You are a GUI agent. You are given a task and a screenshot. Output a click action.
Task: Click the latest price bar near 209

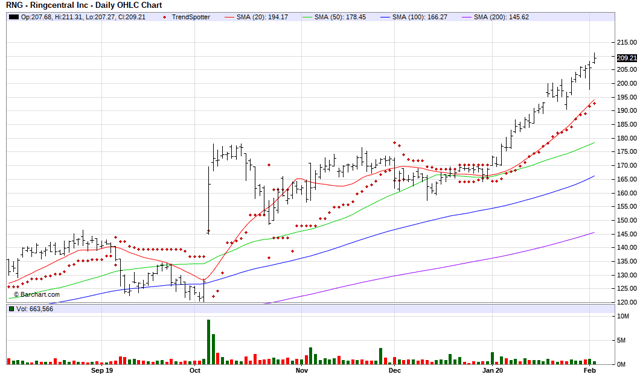[595, 58]
